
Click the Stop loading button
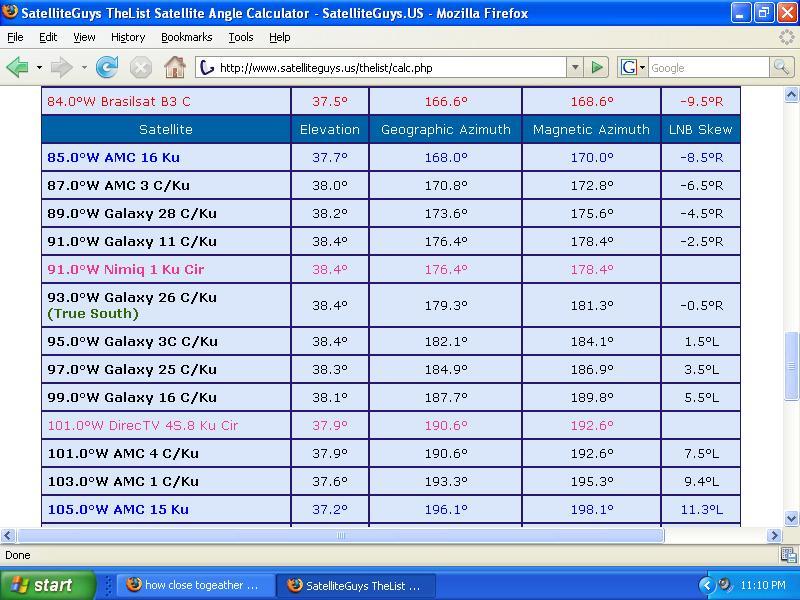click(140, 67)
